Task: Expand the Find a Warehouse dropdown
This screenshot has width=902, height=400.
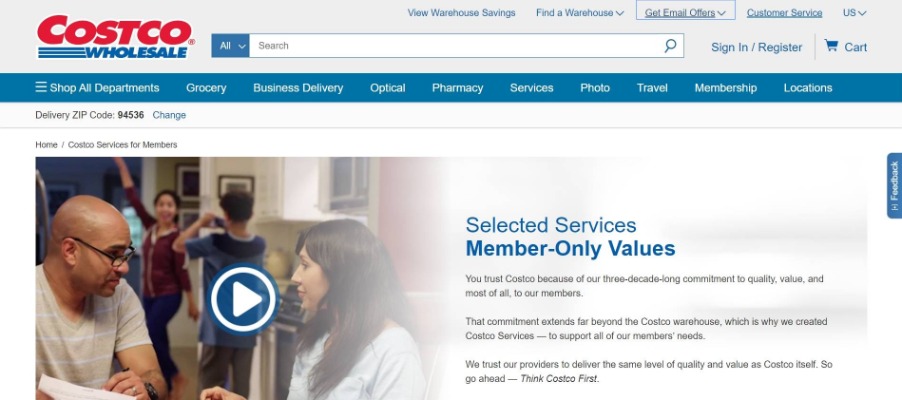Action: pyautogui.click(x=580, y=13)
